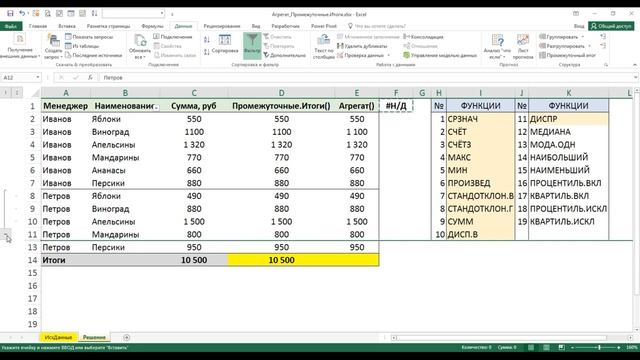This screenshot has width=640, height=360.
Task: Click Разгруппировать in Структура group
Action: click(562, 46)
